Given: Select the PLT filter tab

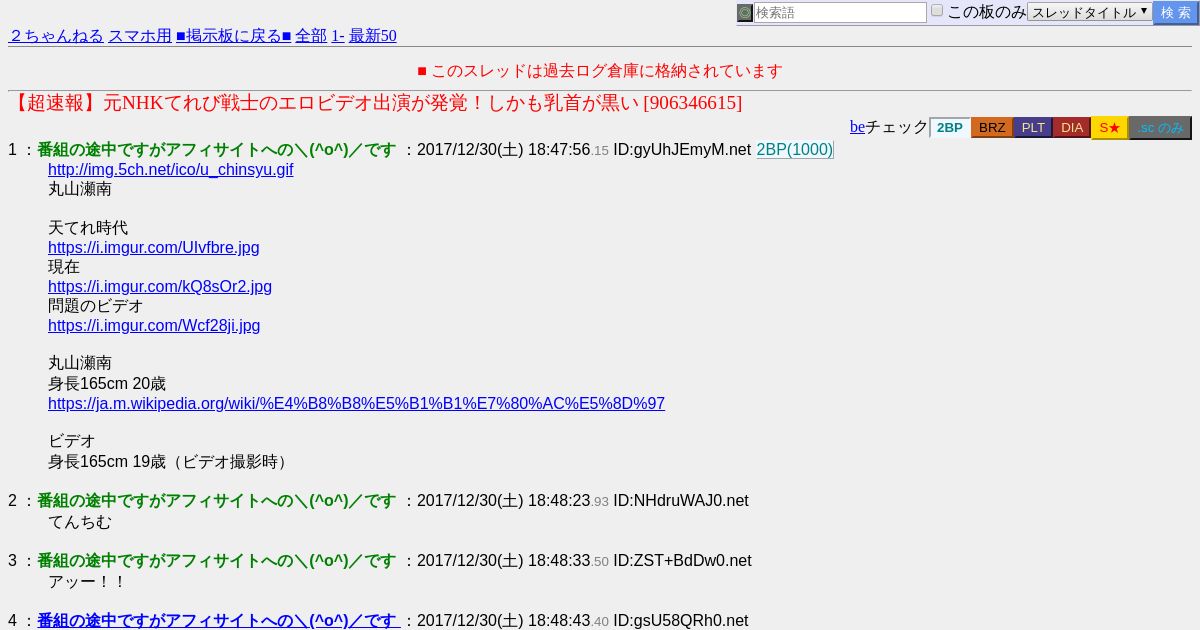Looking at the screenshot, I should (1033, 128).
